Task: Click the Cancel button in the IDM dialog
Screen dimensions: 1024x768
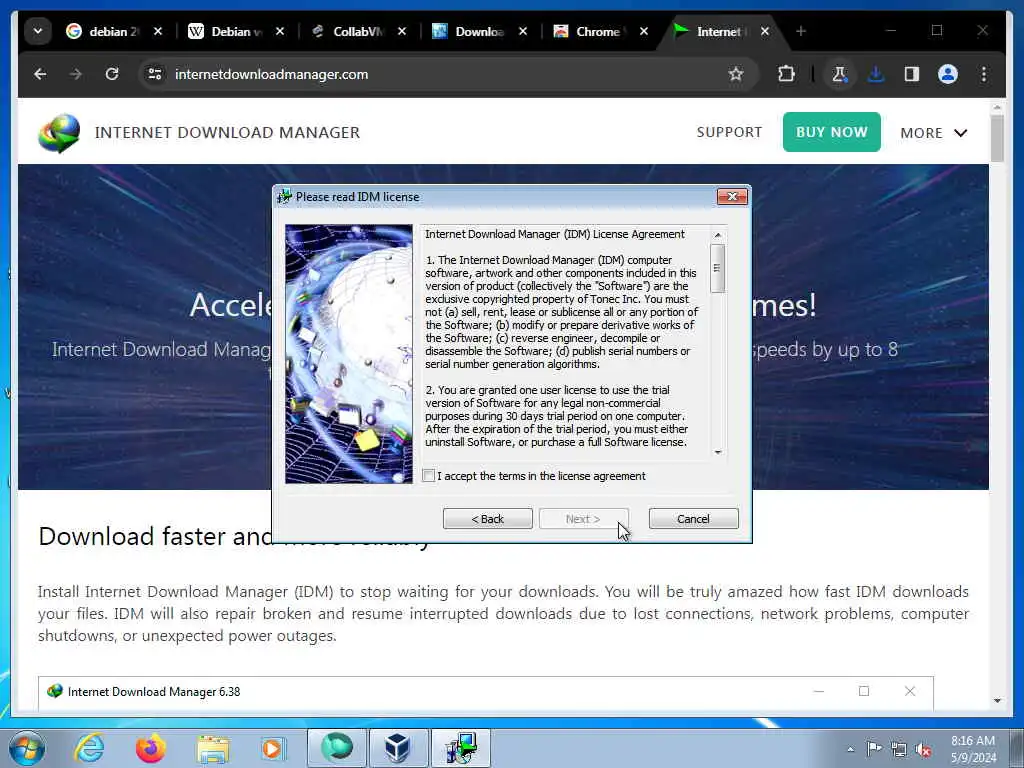Action: click(694, 519)
